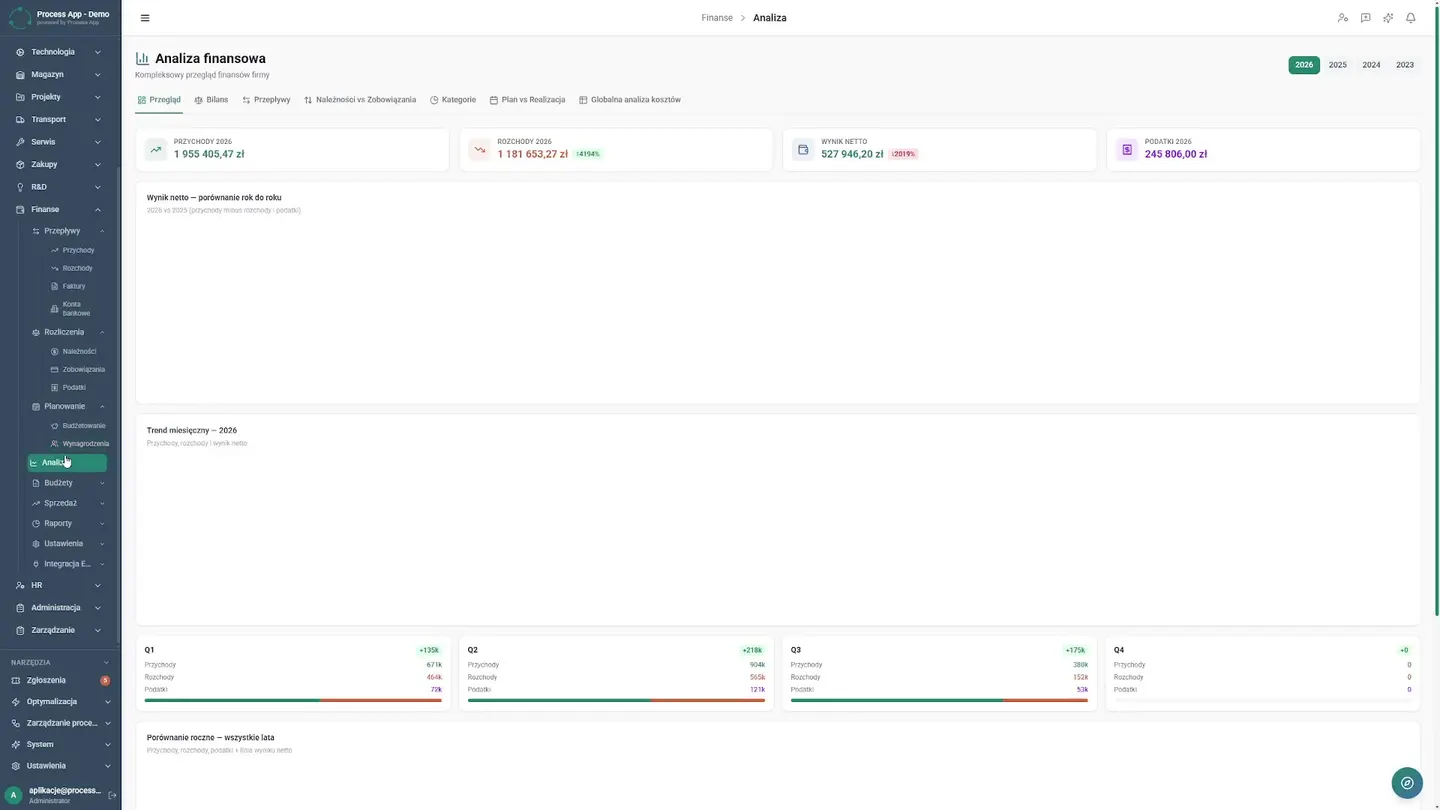Open the Plan vs Realizacja tab
The image size is (1440, 810).
(x=527, y=100)
